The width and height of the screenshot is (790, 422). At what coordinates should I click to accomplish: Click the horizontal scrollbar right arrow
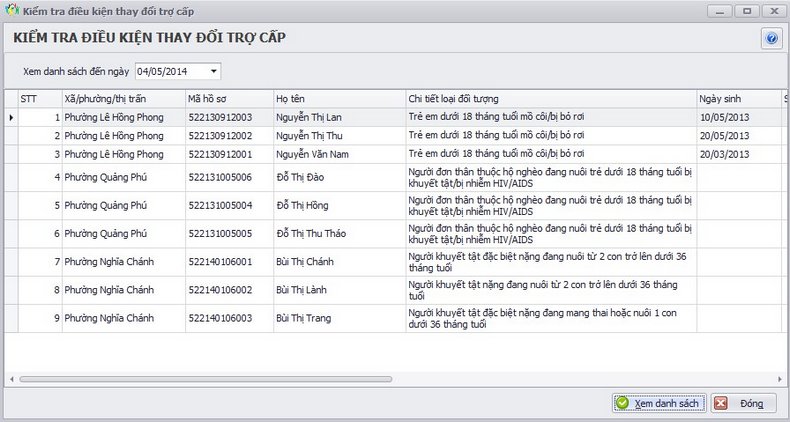tap(780, 379)
